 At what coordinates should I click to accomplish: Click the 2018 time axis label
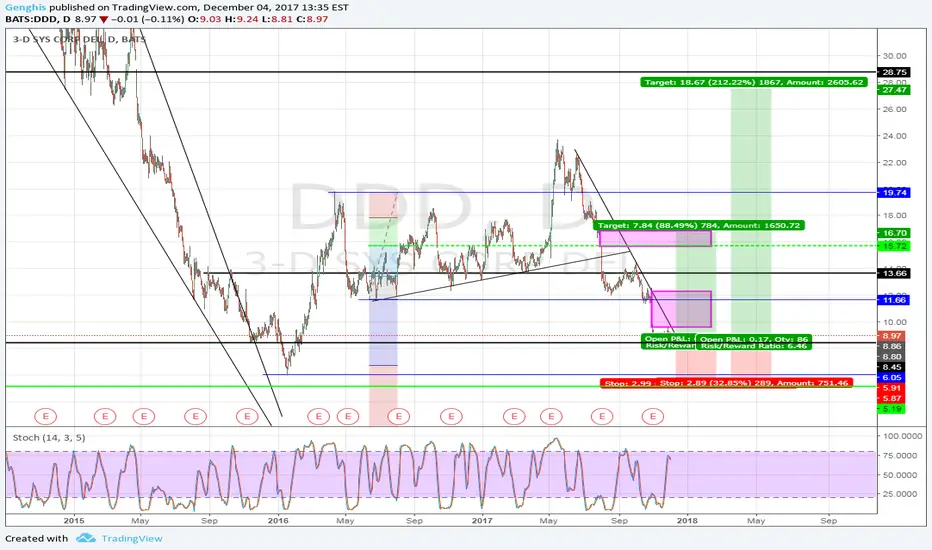tap(688, 521)
